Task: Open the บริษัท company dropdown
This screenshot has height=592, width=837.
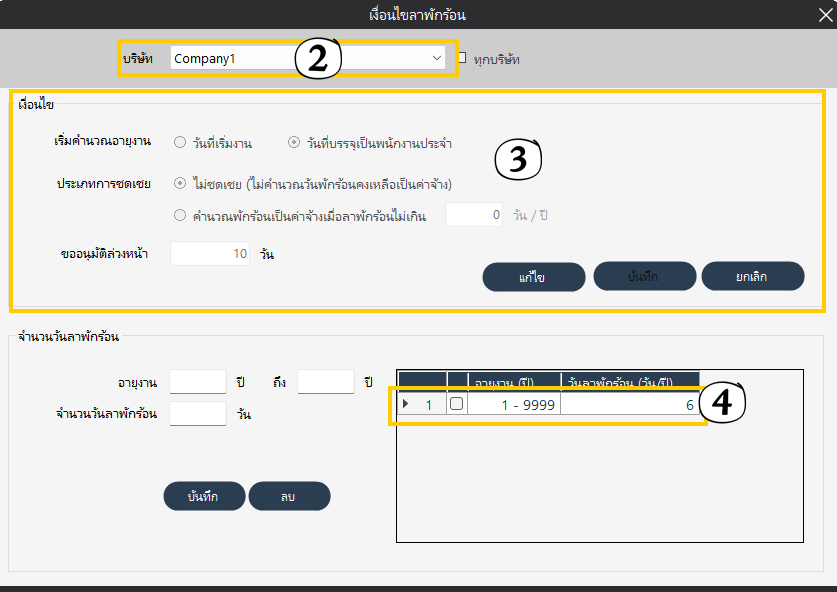Action: (x=436, y=59)
